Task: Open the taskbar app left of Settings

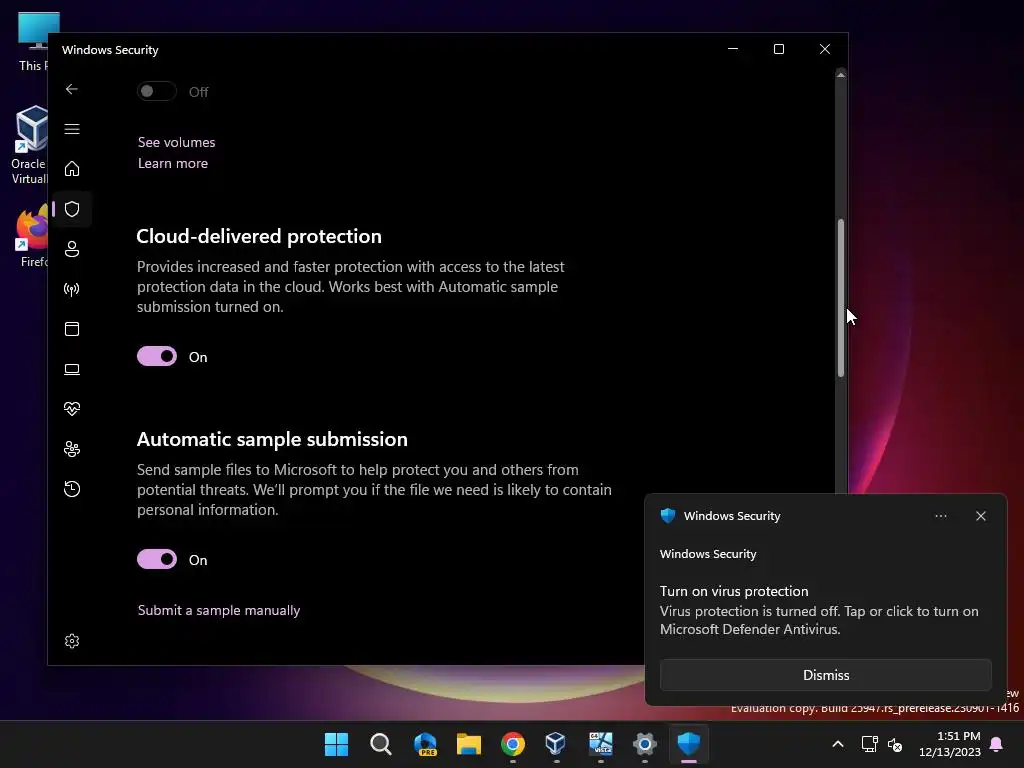Action: tap(601, 744)
